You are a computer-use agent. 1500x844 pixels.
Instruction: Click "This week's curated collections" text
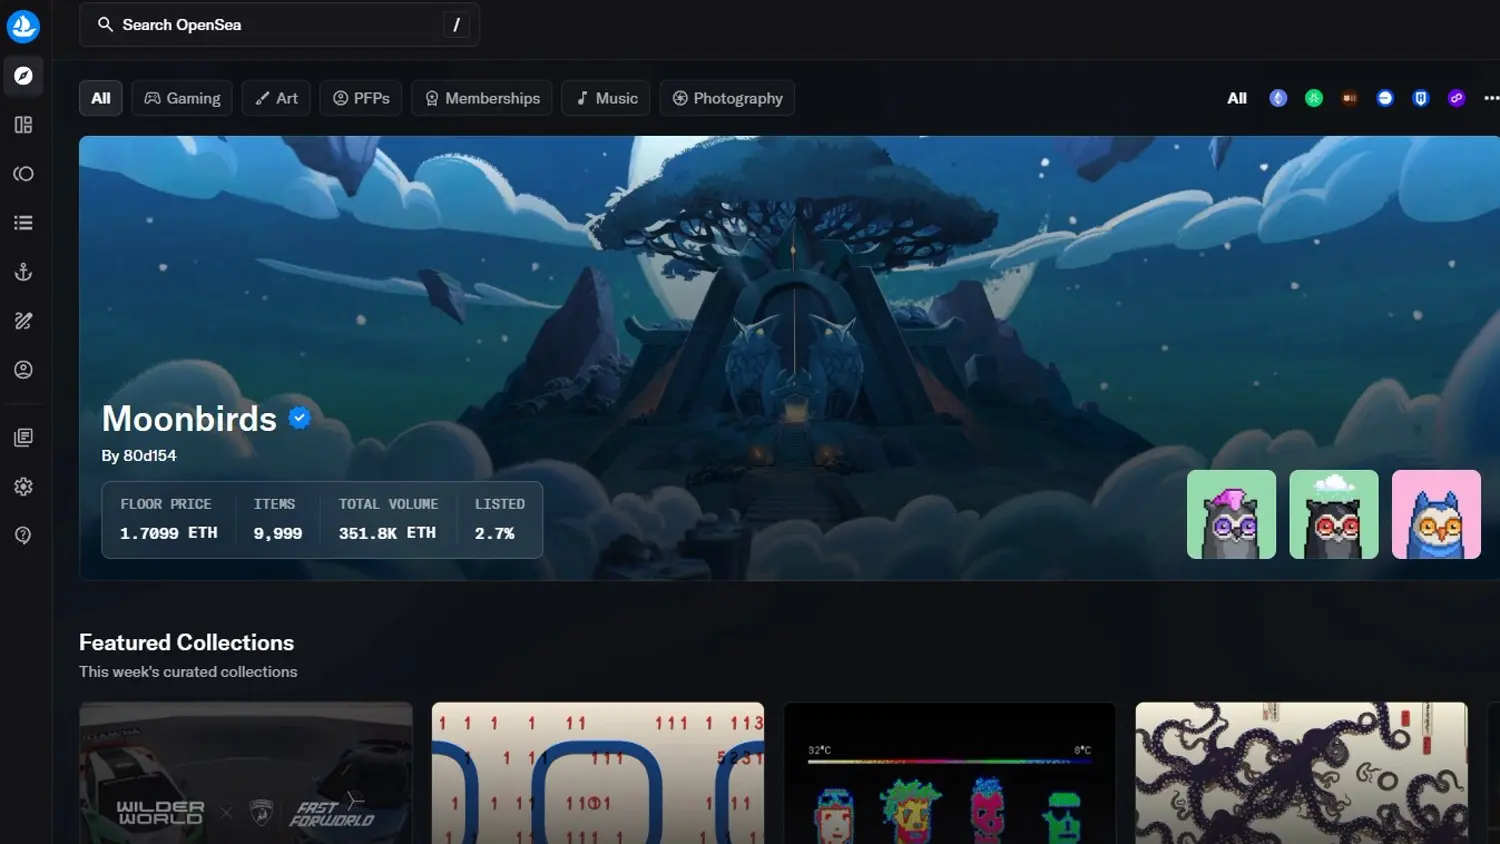pos(188,672)
